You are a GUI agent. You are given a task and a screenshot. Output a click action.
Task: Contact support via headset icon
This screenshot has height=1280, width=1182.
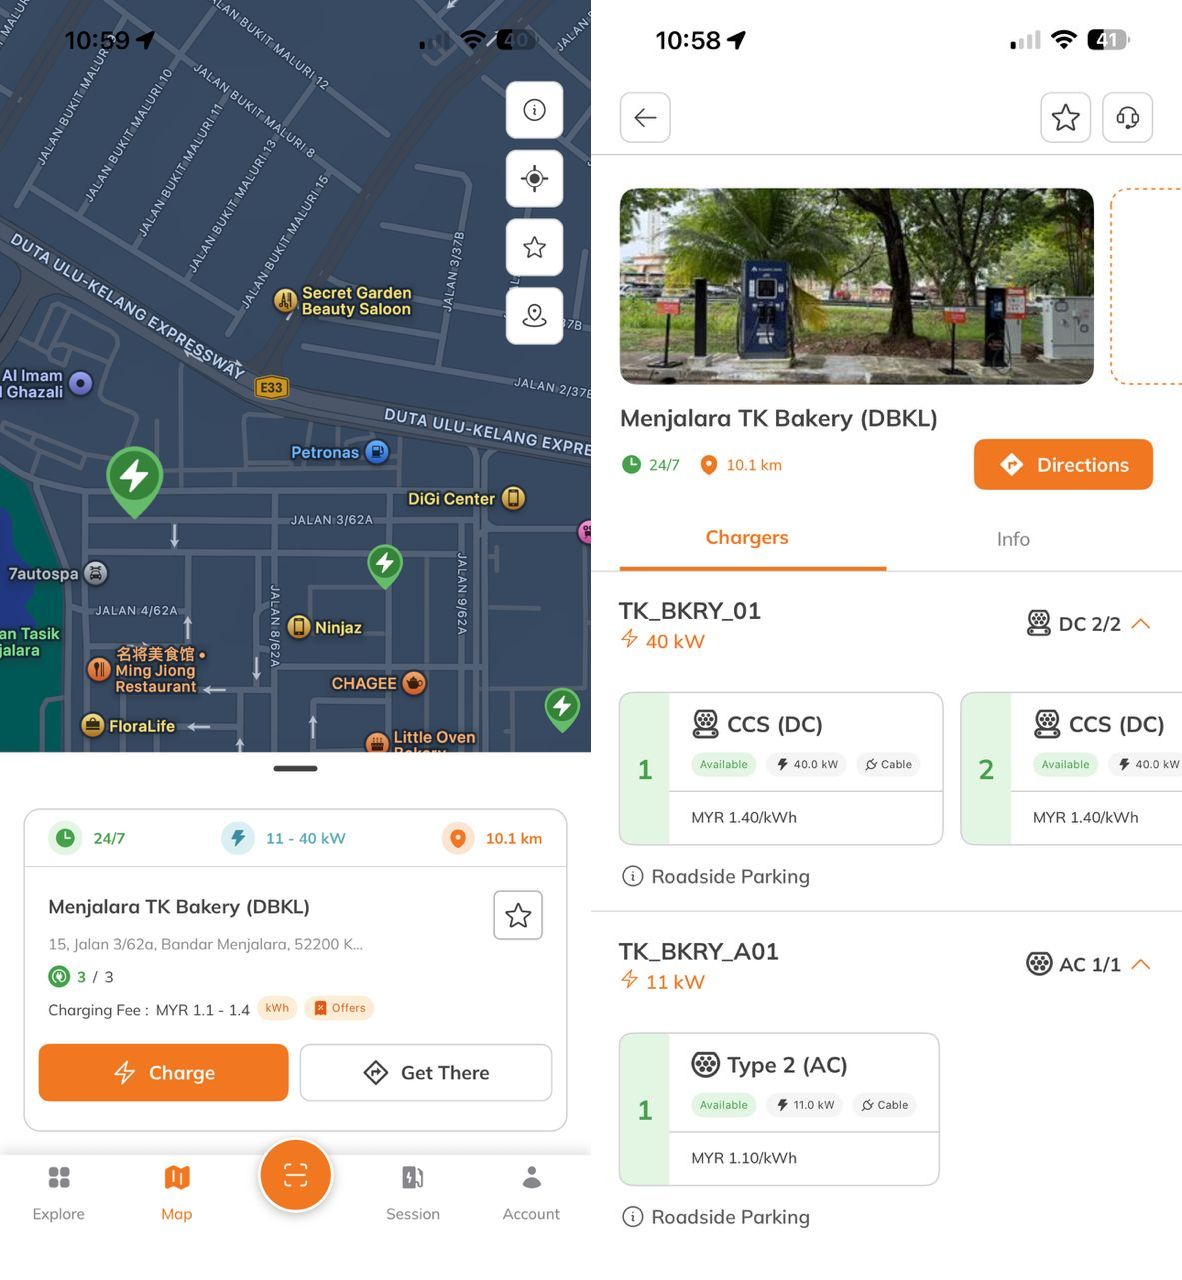tap(1127, 118)
